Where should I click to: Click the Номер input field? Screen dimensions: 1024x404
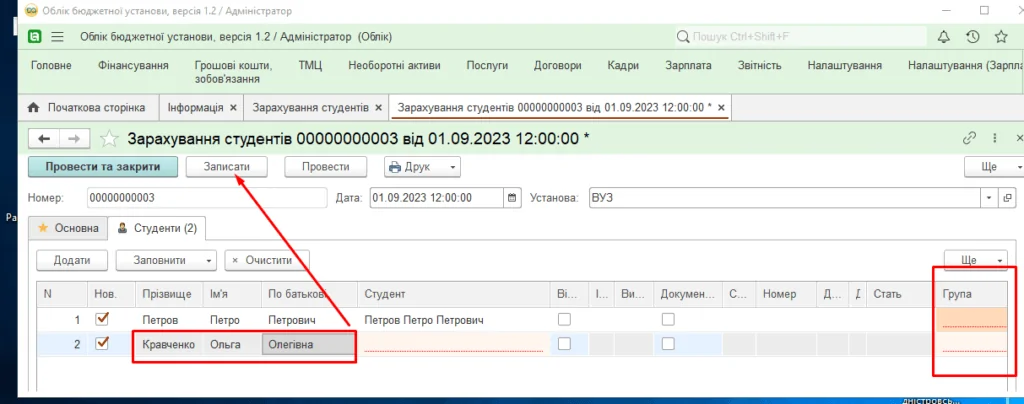pos(206,198)
